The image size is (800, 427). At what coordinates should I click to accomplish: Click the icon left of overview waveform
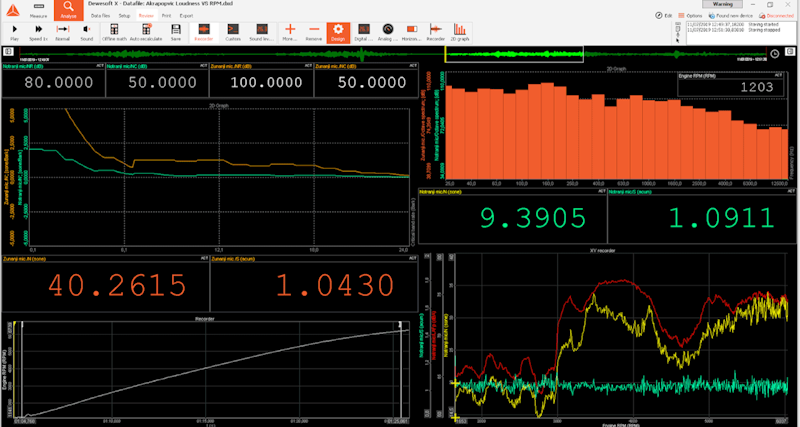tap(8, 52)
